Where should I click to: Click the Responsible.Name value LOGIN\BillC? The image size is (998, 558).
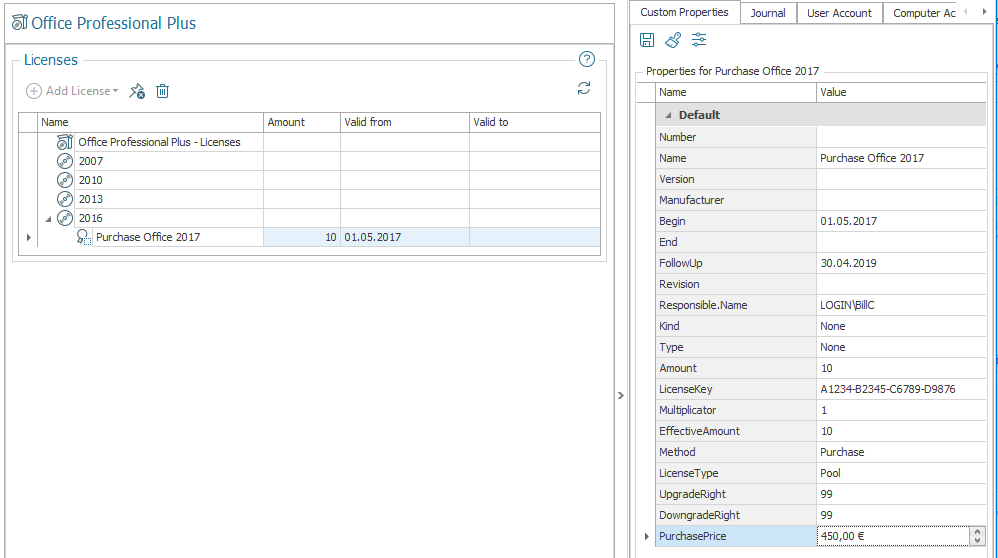(901, 305)
